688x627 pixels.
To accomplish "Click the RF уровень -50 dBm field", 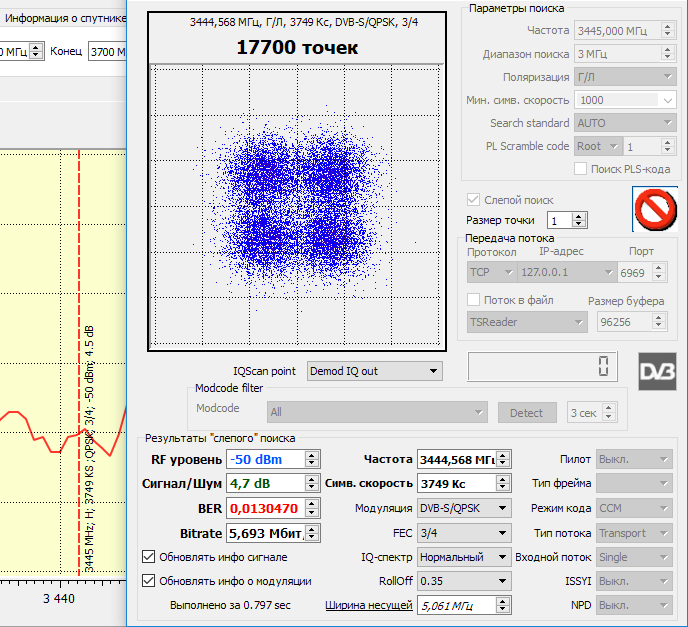I will 266,459.
